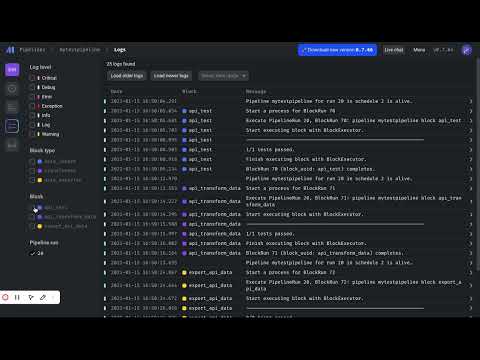Screen dimensions: 480x360
Task: Click the purple block icon on 'Start a process for BlockRun 71' row
Action: (x=184, y=189)
